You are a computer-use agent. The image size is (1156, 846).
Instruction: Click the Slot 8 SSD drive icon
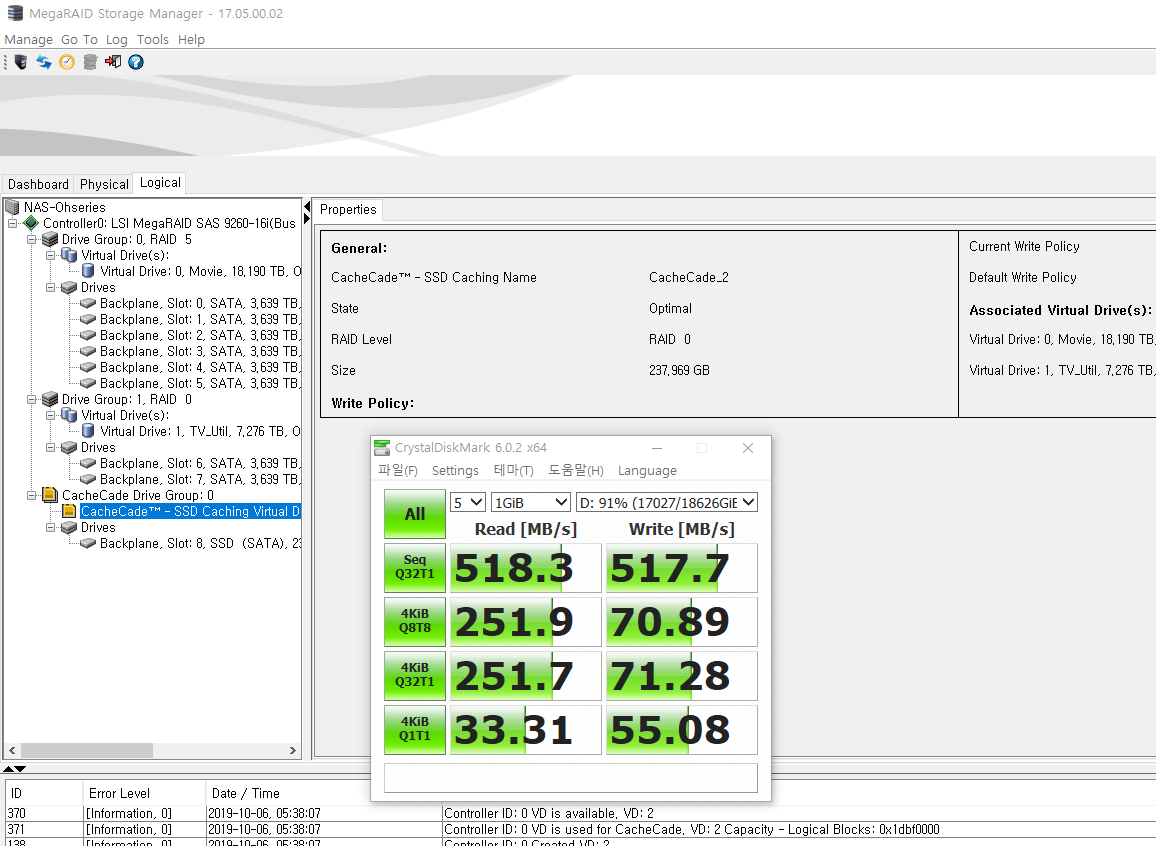click(88, 543)
